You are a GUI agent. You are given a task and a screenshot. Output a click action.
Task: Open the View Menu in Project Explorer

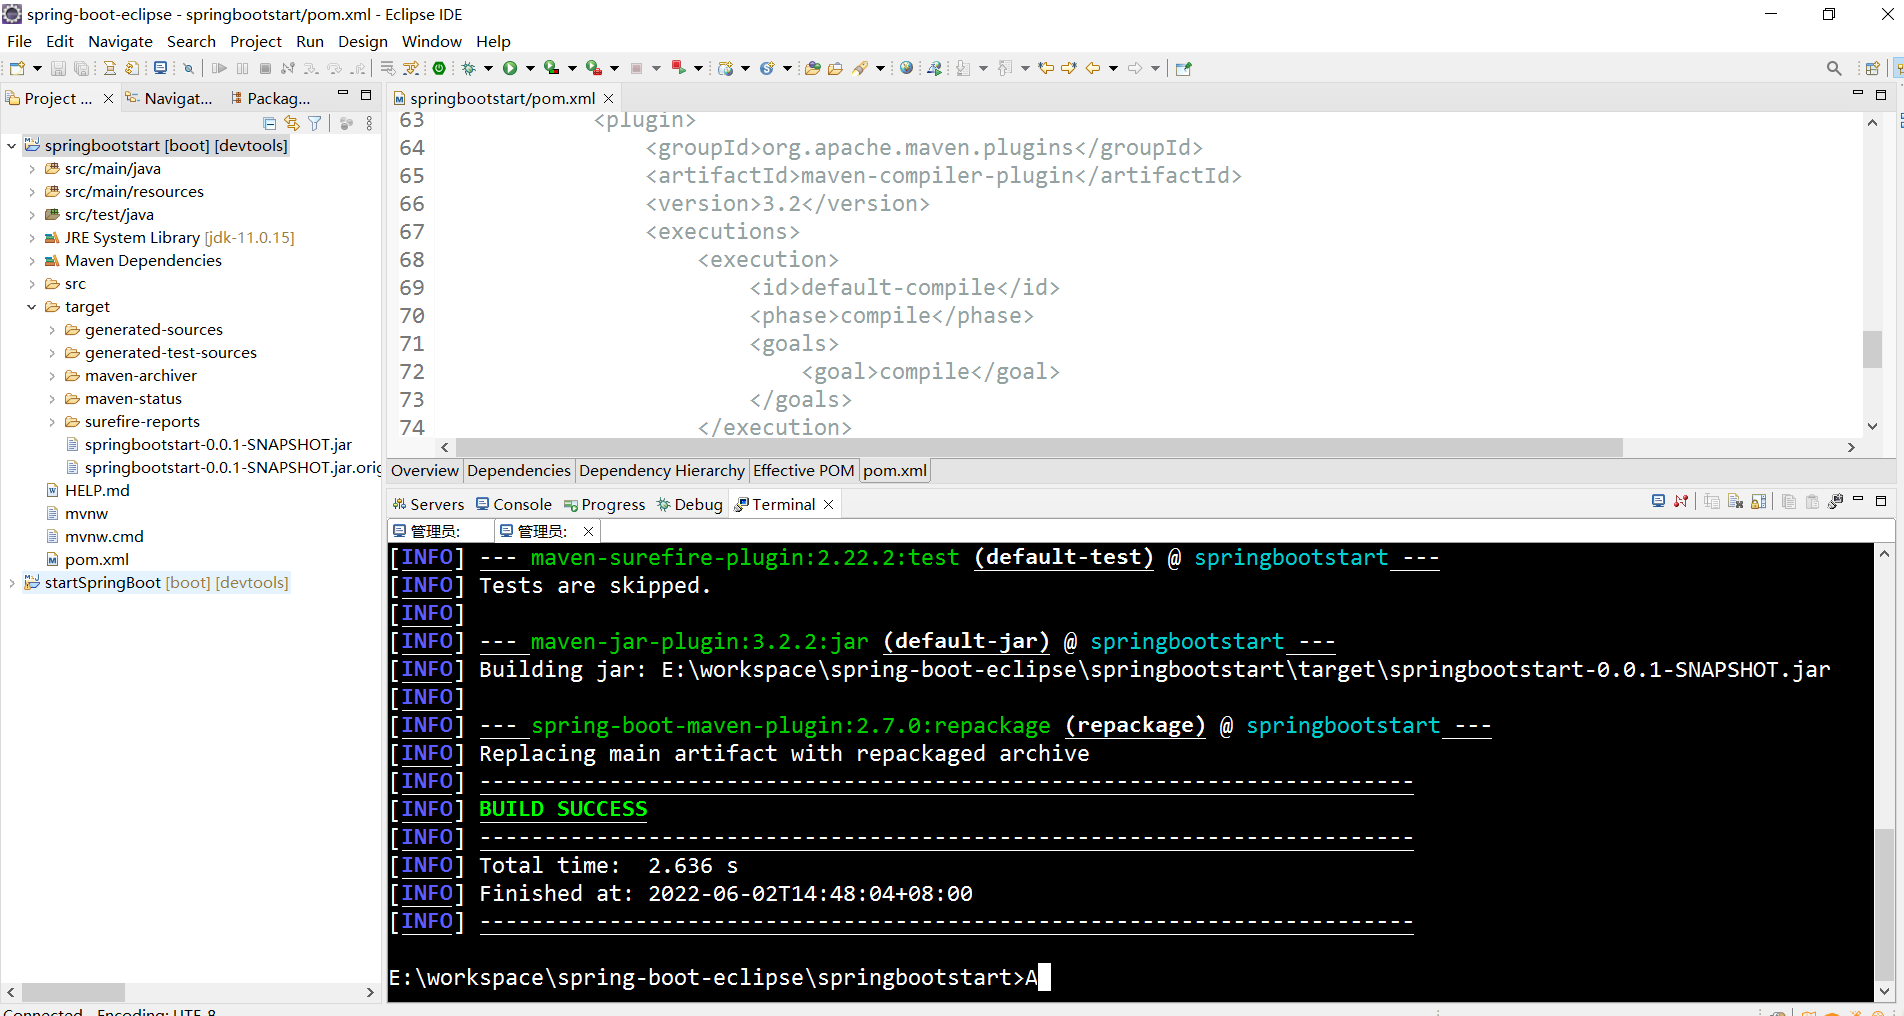click(x=369, y=123)
